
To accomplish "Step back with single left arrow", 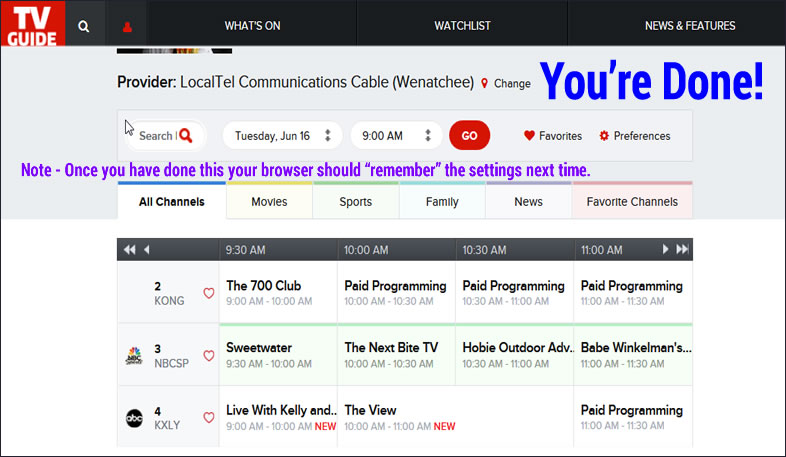I will [146, 250].
